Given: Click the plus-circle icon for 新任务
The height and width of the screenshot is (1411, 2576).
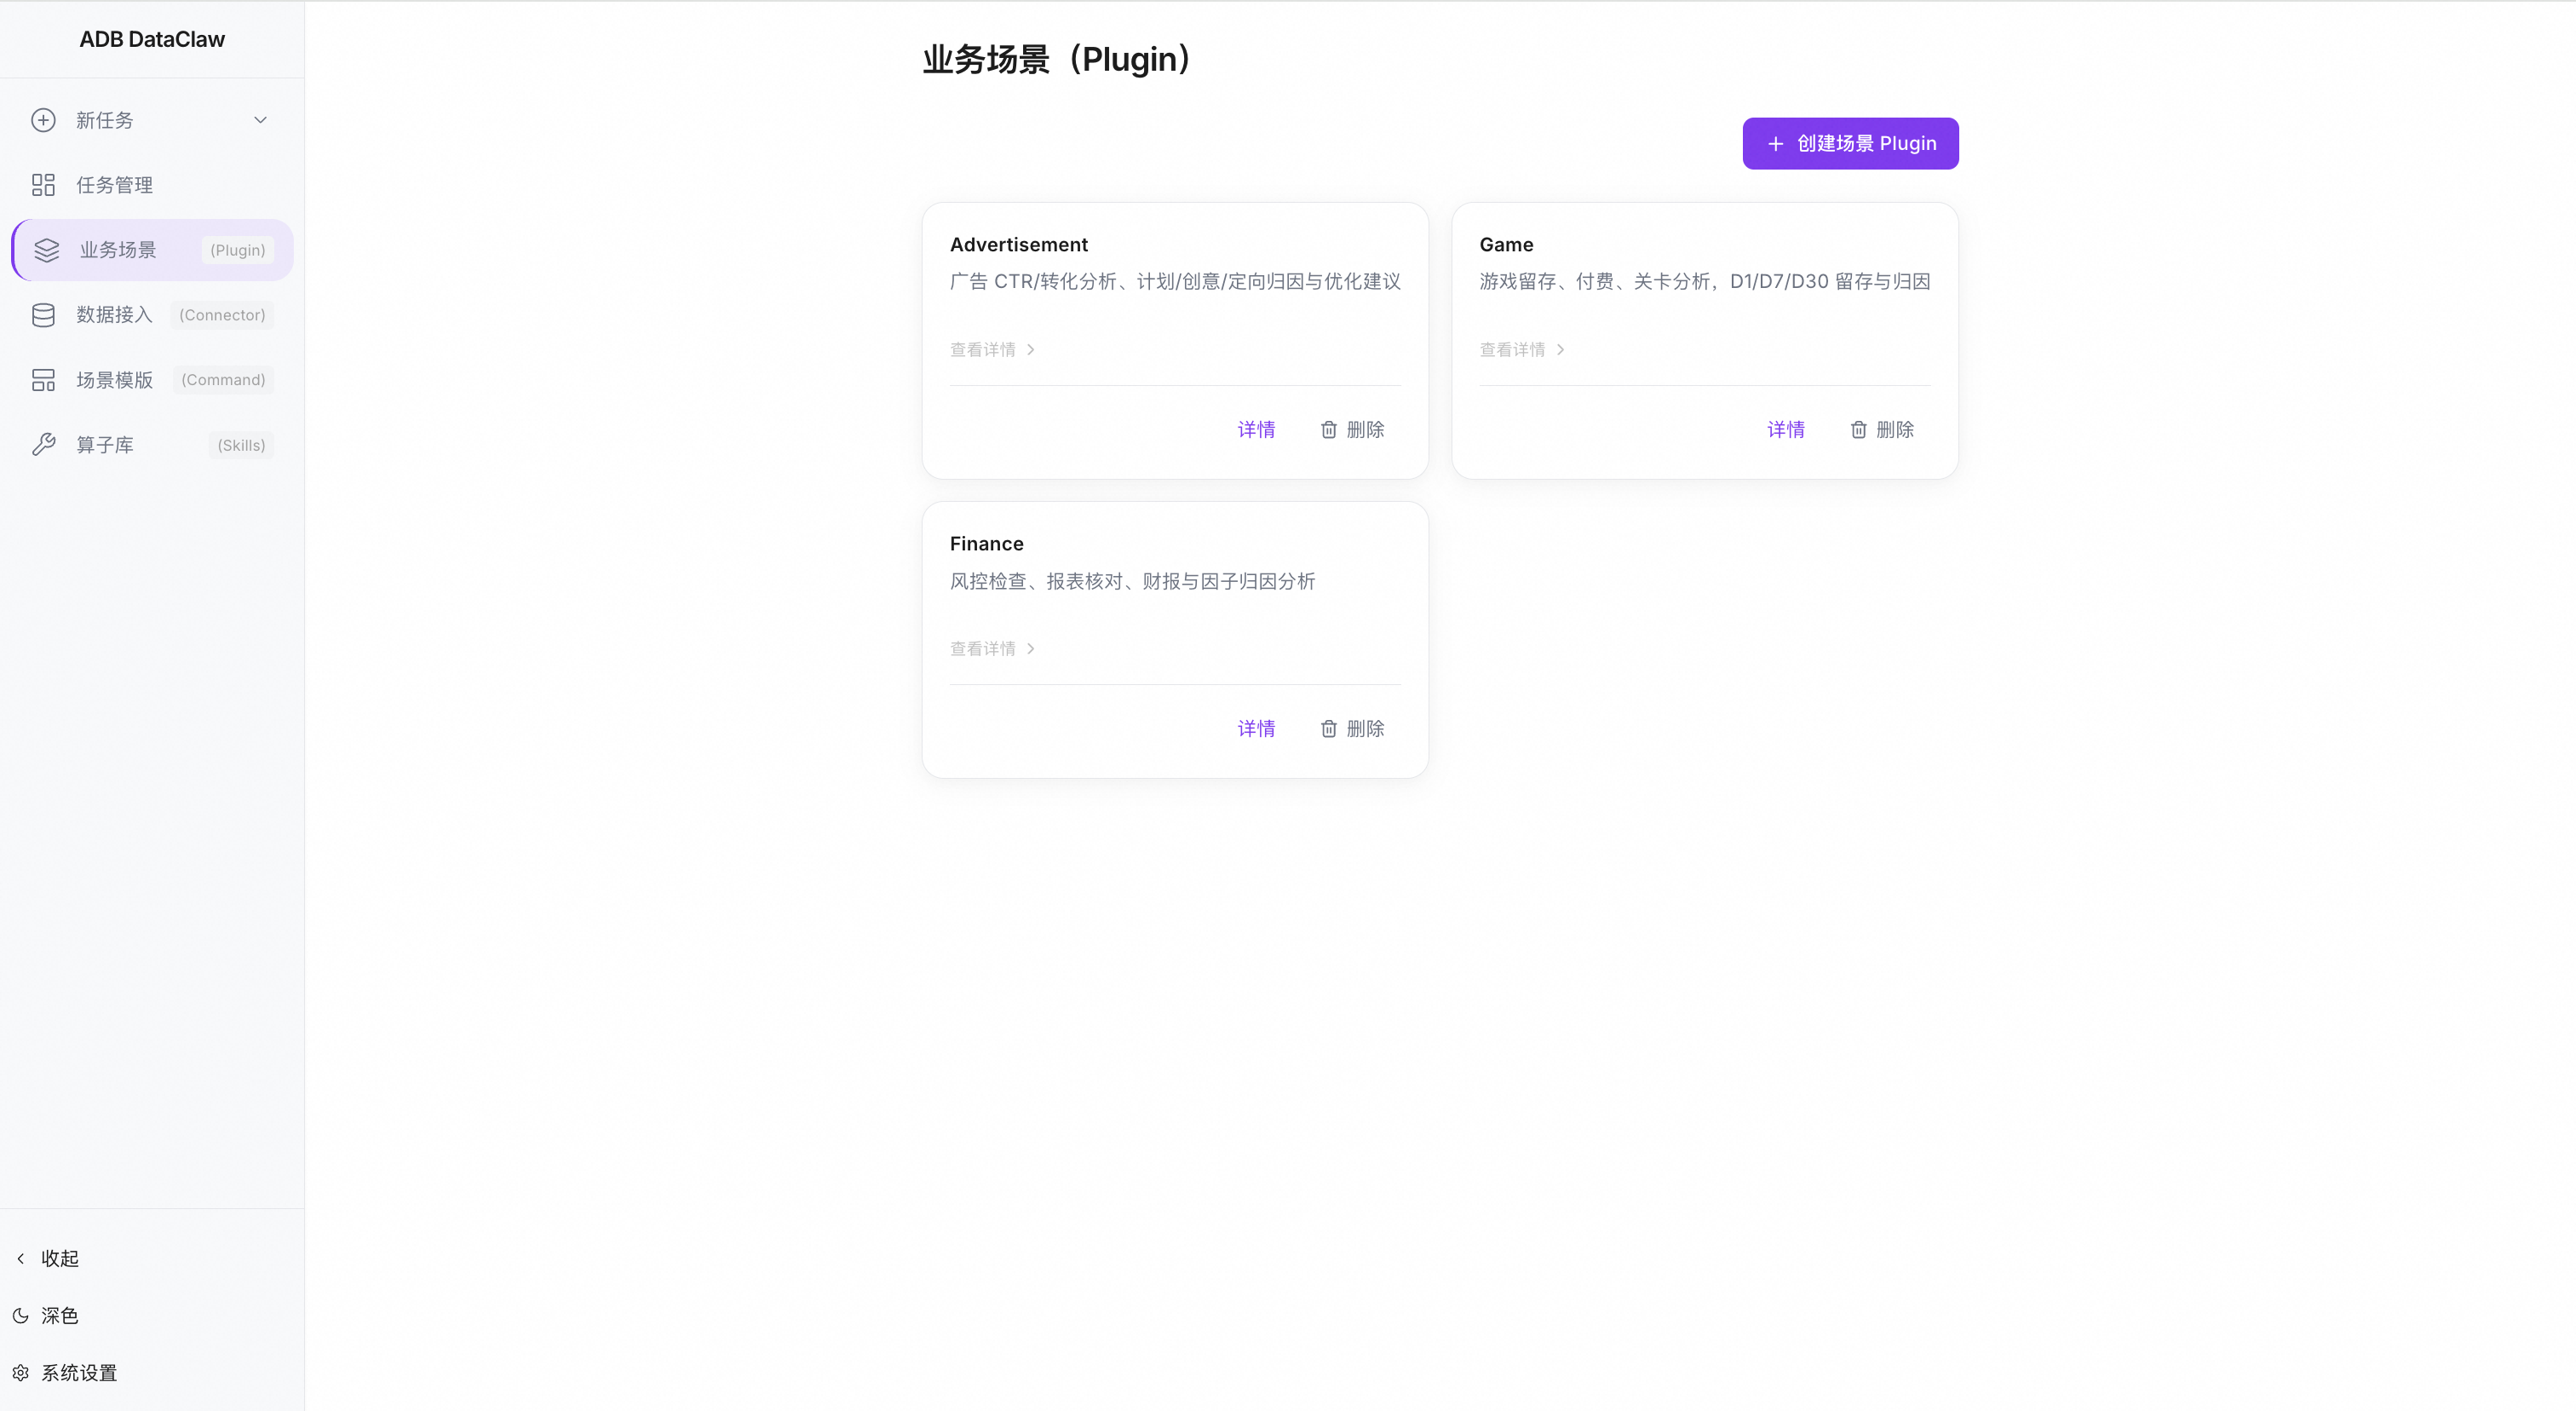Looking at the screenshot, I should (43, 120).
